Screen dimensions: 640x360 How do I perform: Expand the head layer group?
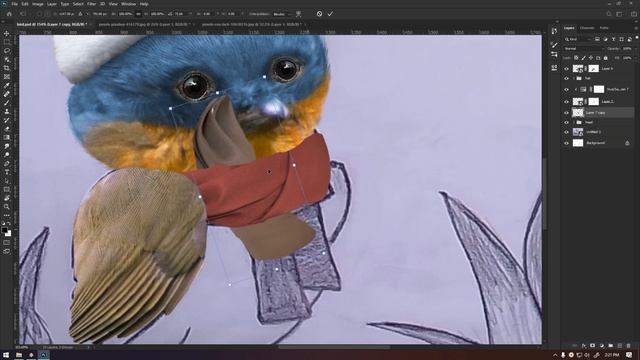coord(574,122)
